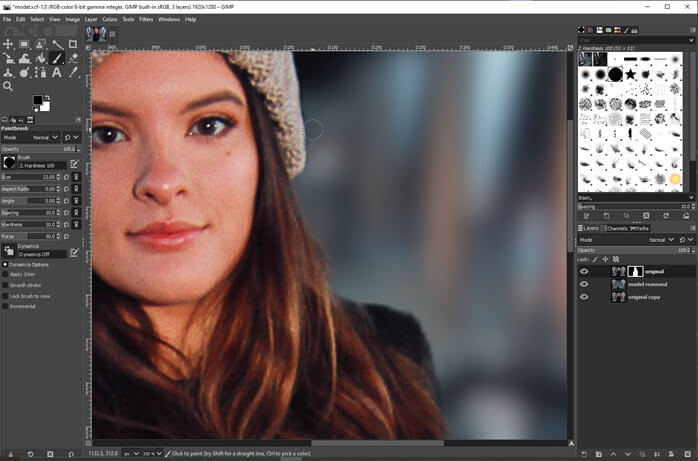Open zoom percentage dropdown in status bar
Viewport: 698px width, 461px height.
click(x=152, y=453)
